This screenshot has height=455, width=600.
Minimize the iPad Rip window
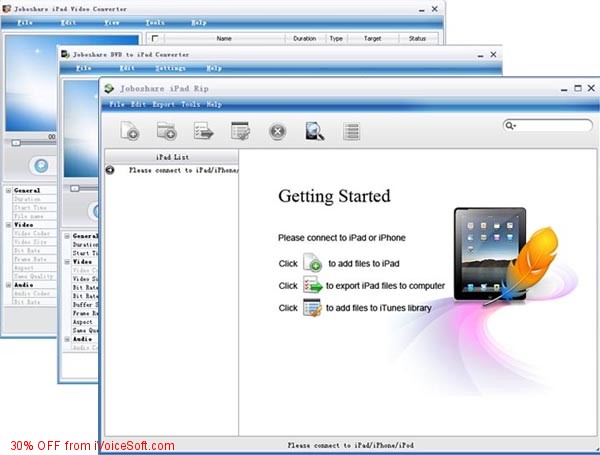(564, 90)
